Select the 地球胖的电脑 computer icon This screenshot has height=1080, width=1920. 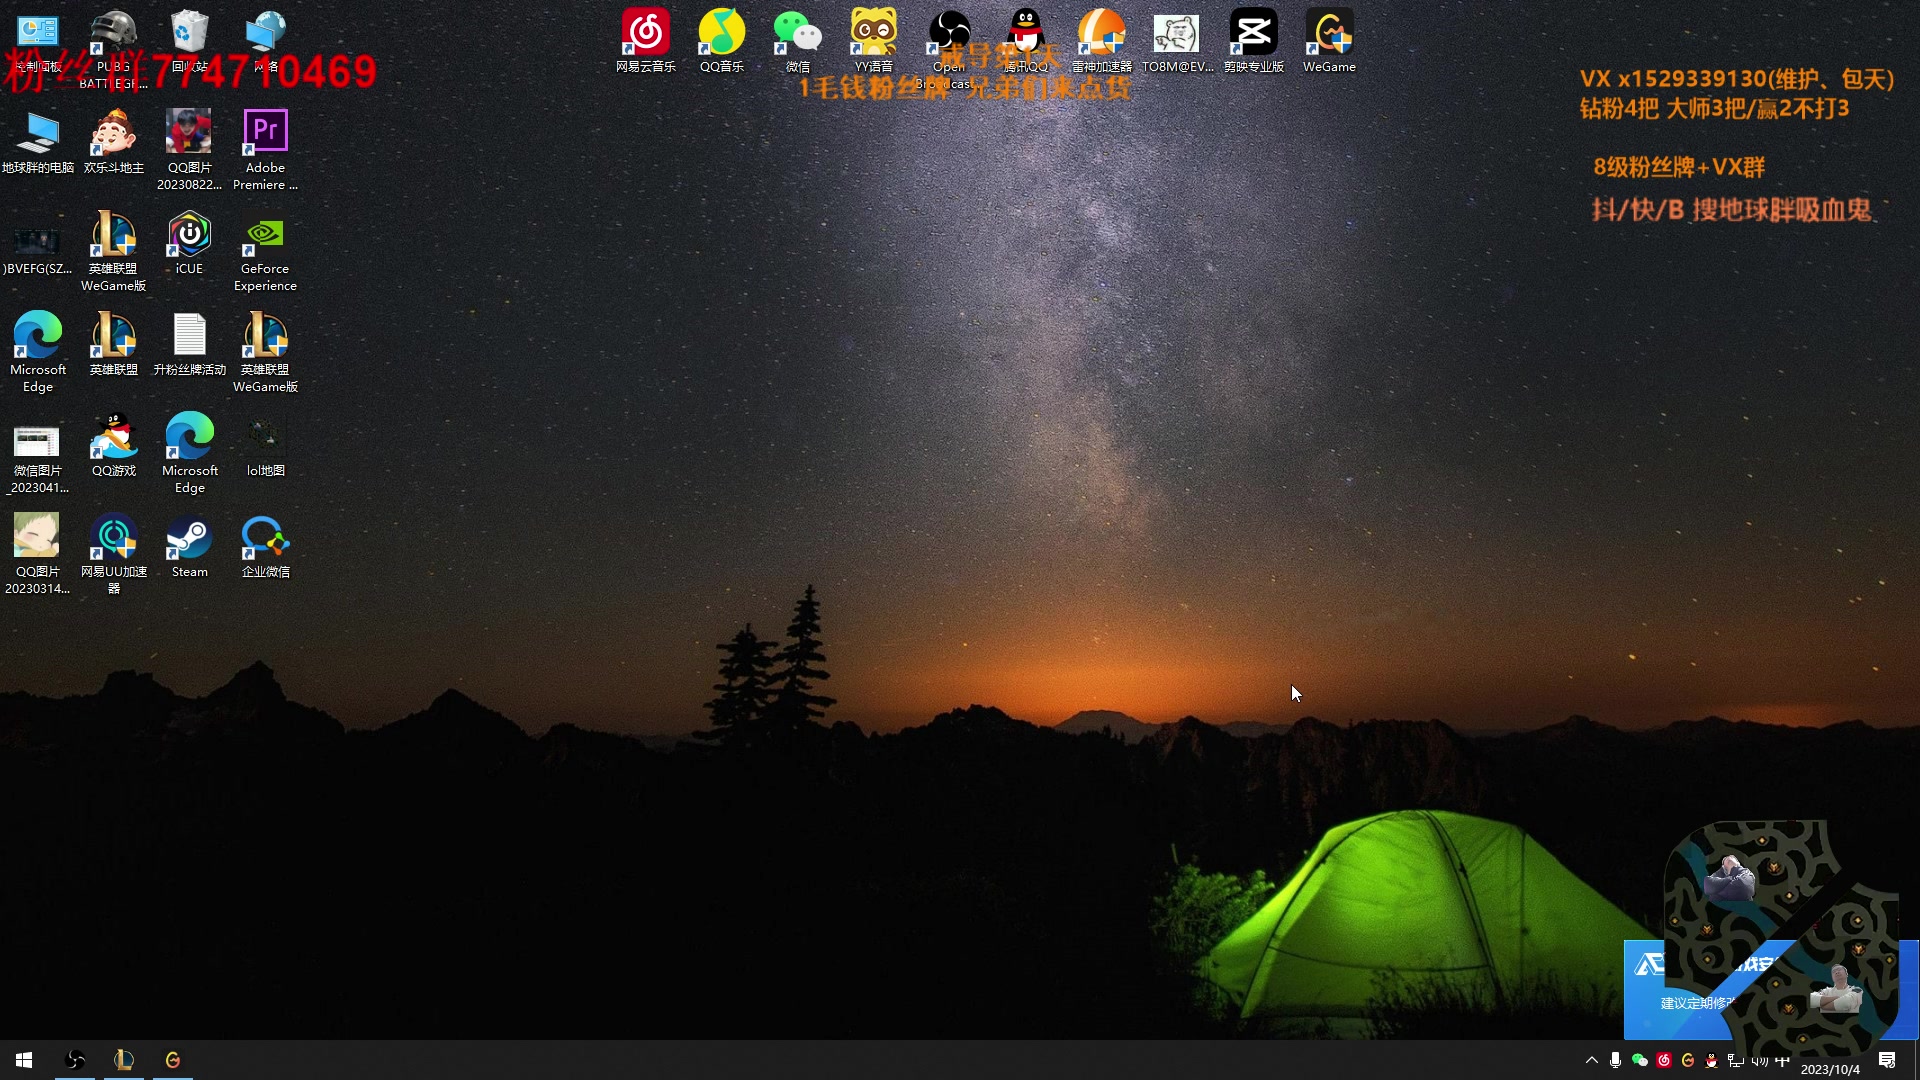[38, 142]
